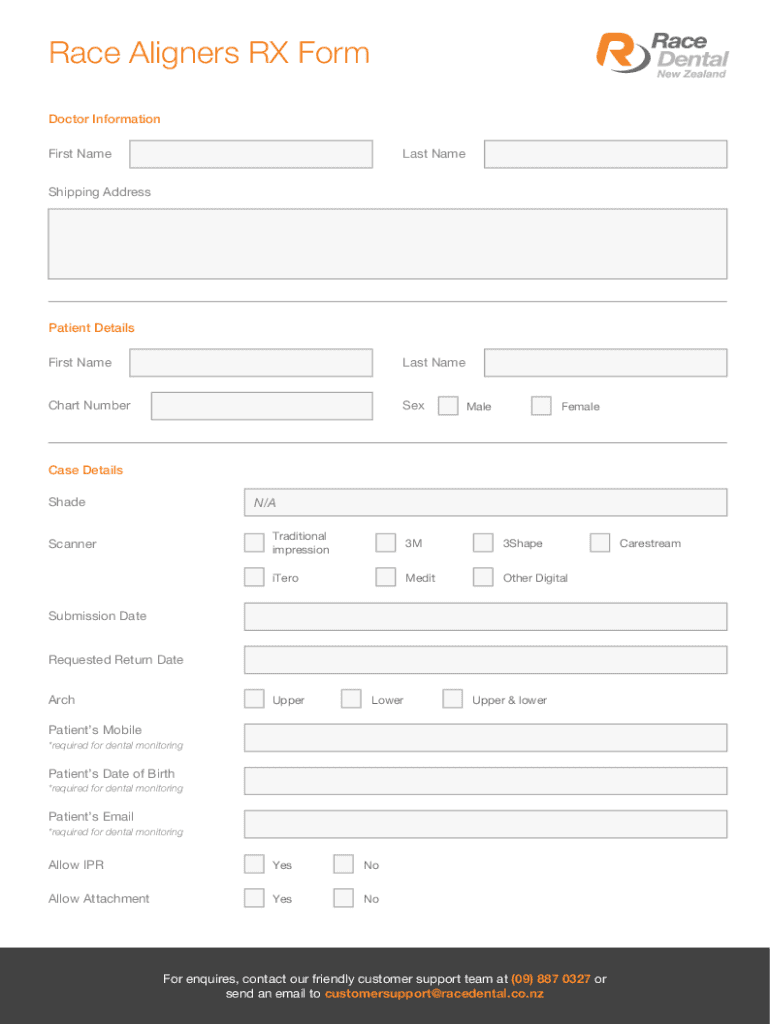770x1024 pixels.
Task: Select the Carestream scanner checkbox
Action: [600, 543]
